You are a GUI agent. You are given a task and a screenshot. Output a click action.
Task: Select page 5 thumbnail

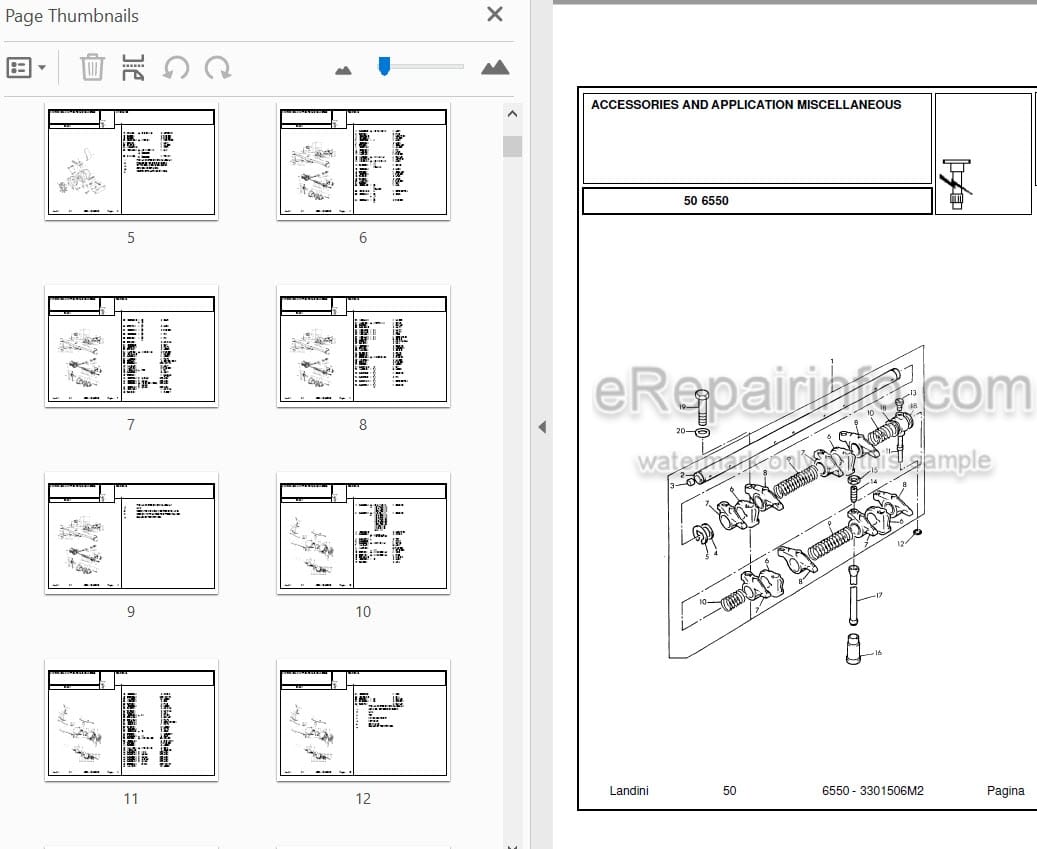pos(131,161)
